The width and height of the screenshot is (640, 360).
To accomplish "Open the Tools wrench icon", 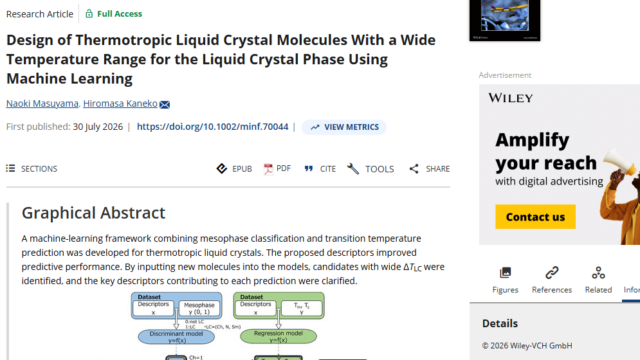I will pyautogui.click(x=353, y=169).
